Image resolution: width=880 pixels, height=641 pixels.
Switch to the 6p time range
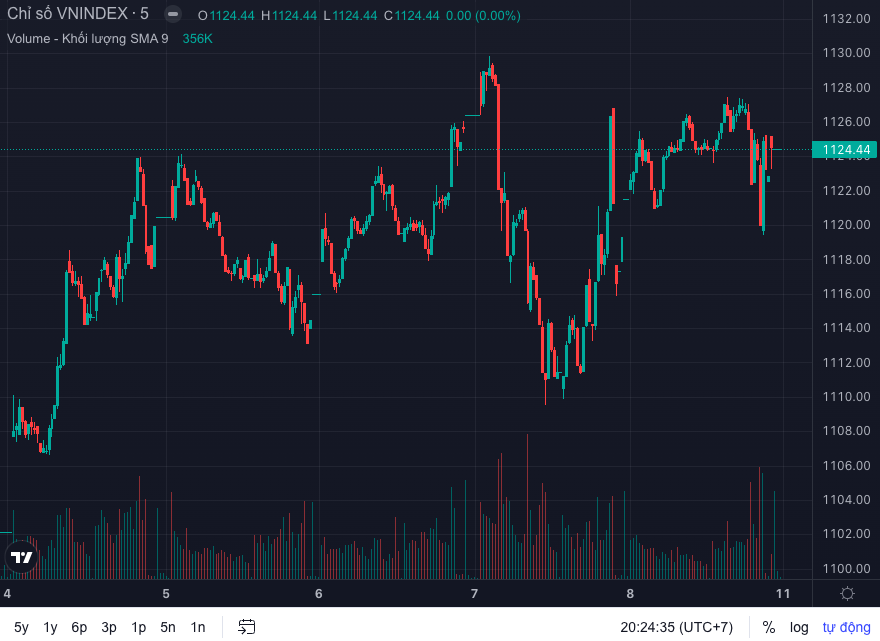pos(79,627)
